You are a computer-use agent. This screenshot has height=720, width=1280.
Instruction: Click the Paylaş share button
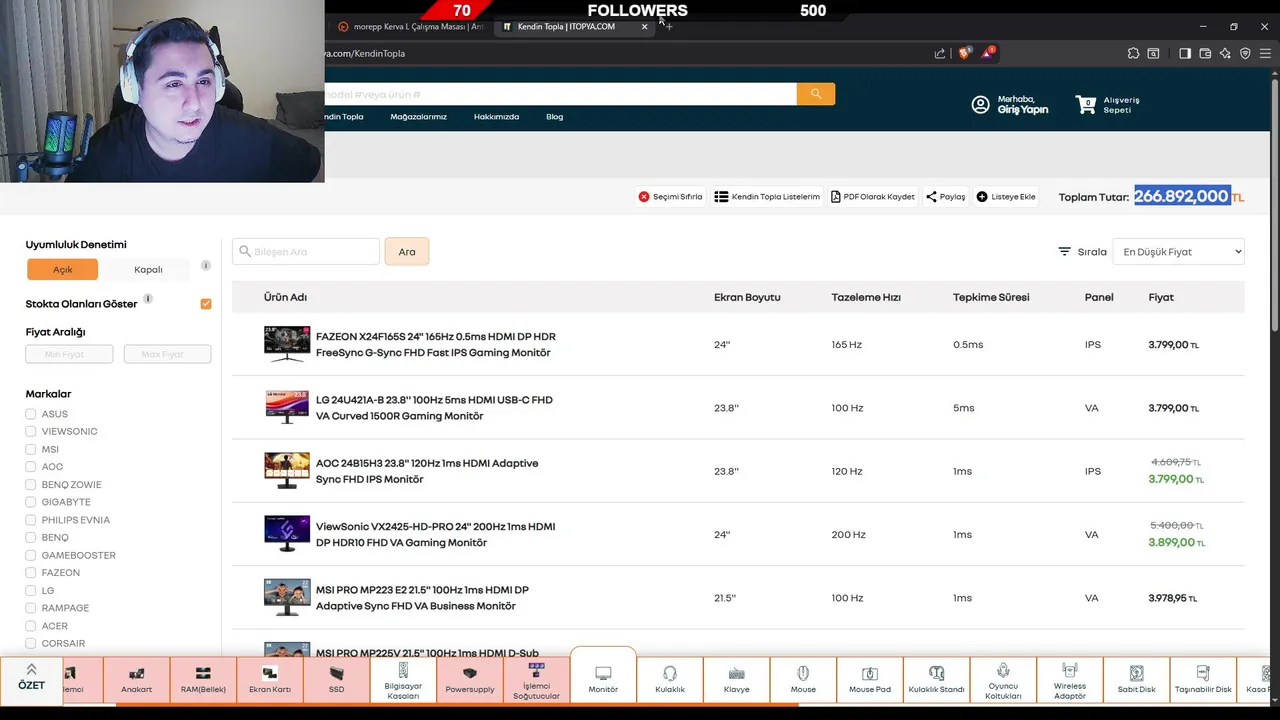(x=946, y=197)
